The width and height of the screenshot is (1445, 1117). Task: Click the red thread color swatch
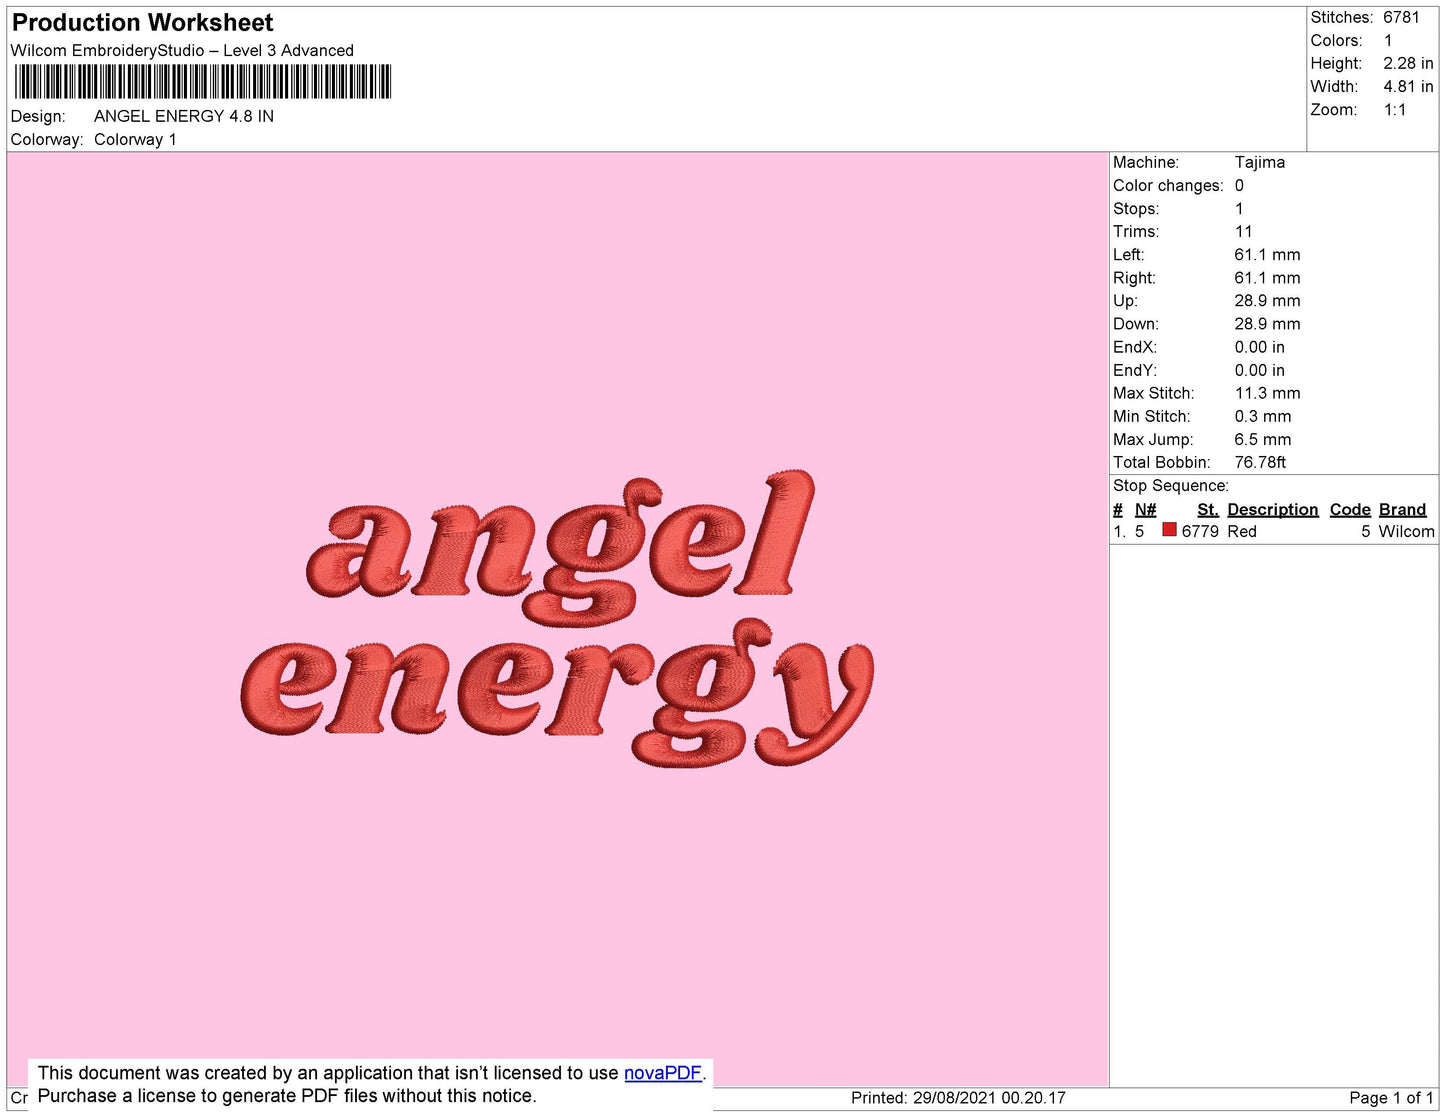1169,530
